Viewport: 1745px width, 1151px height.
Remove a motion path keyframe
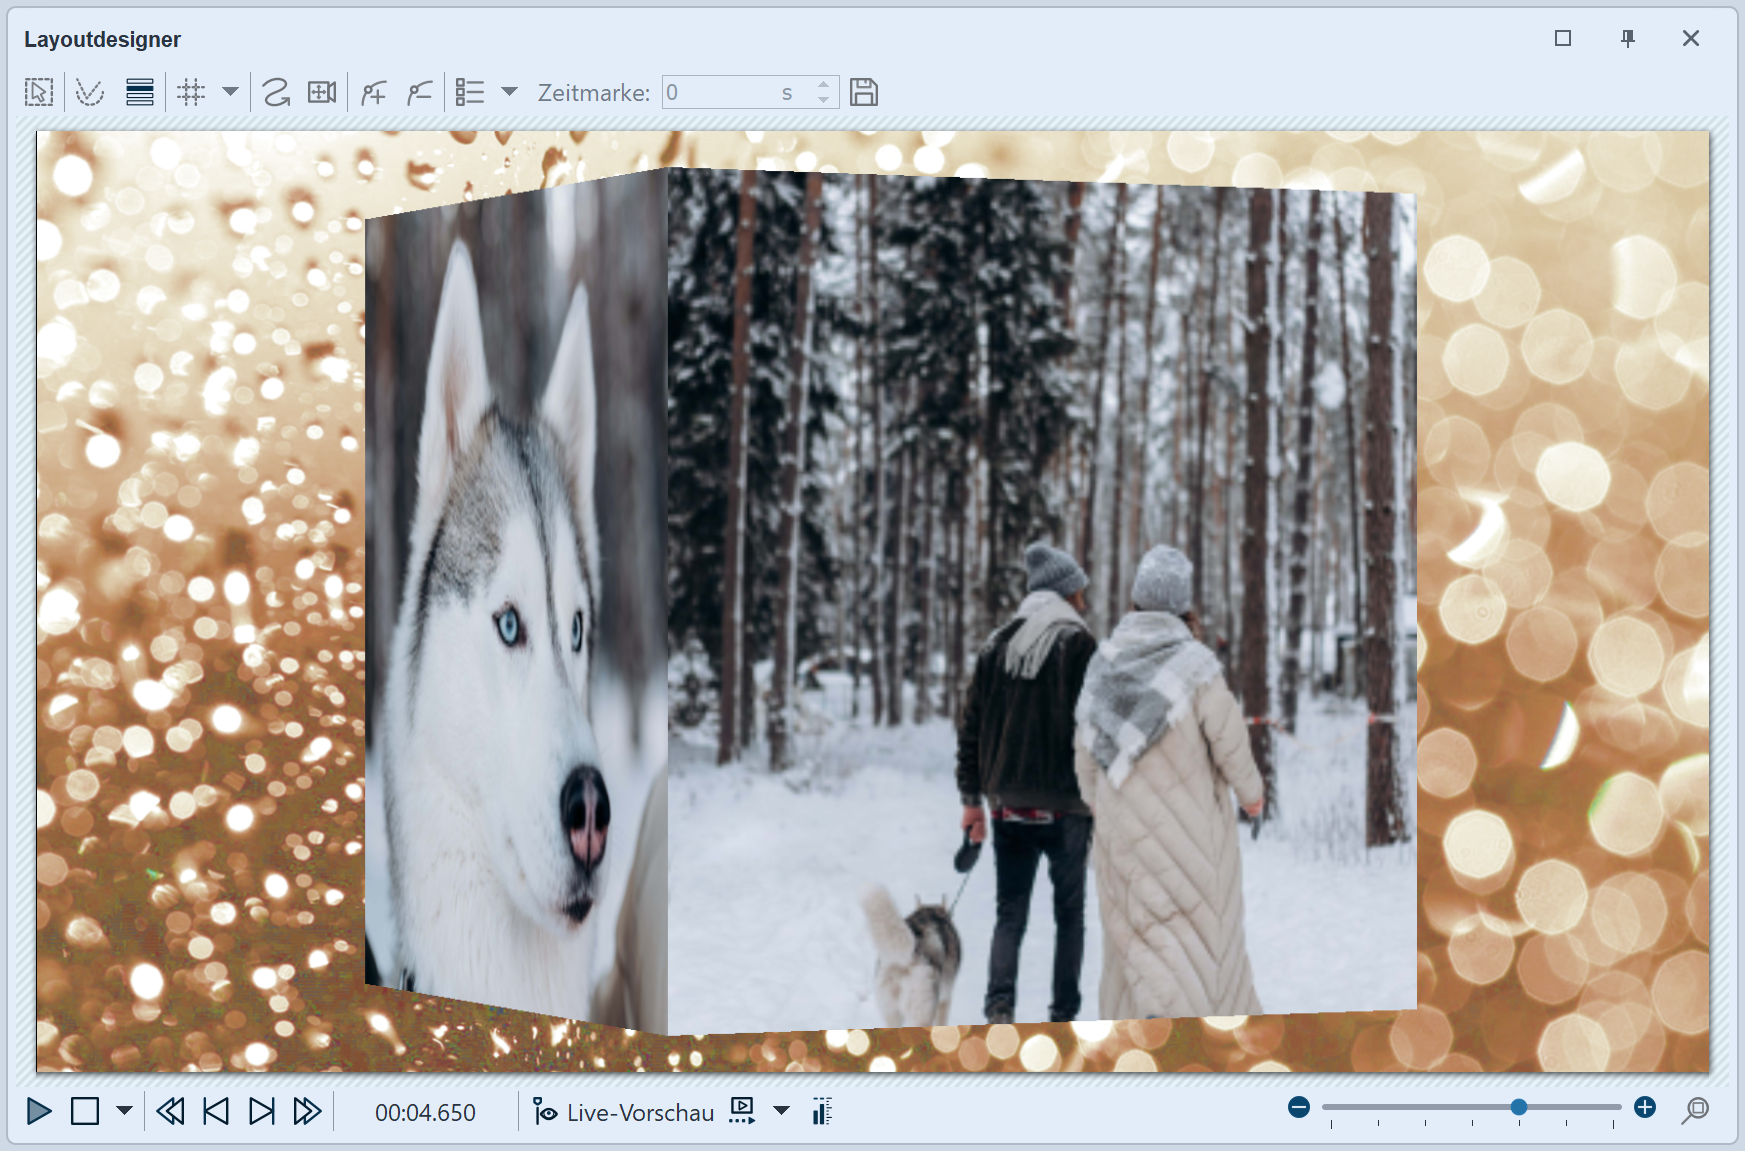point(420,93)
